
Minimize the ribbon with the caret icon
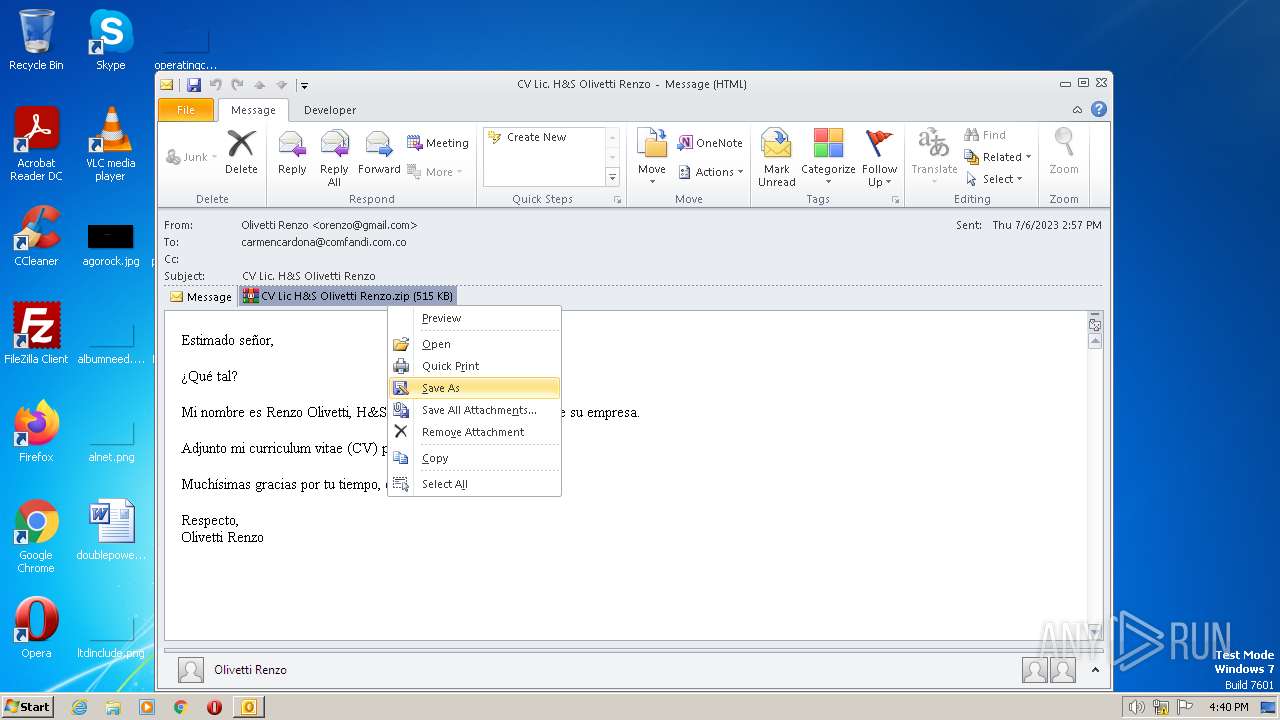[x=1077, y=110]
